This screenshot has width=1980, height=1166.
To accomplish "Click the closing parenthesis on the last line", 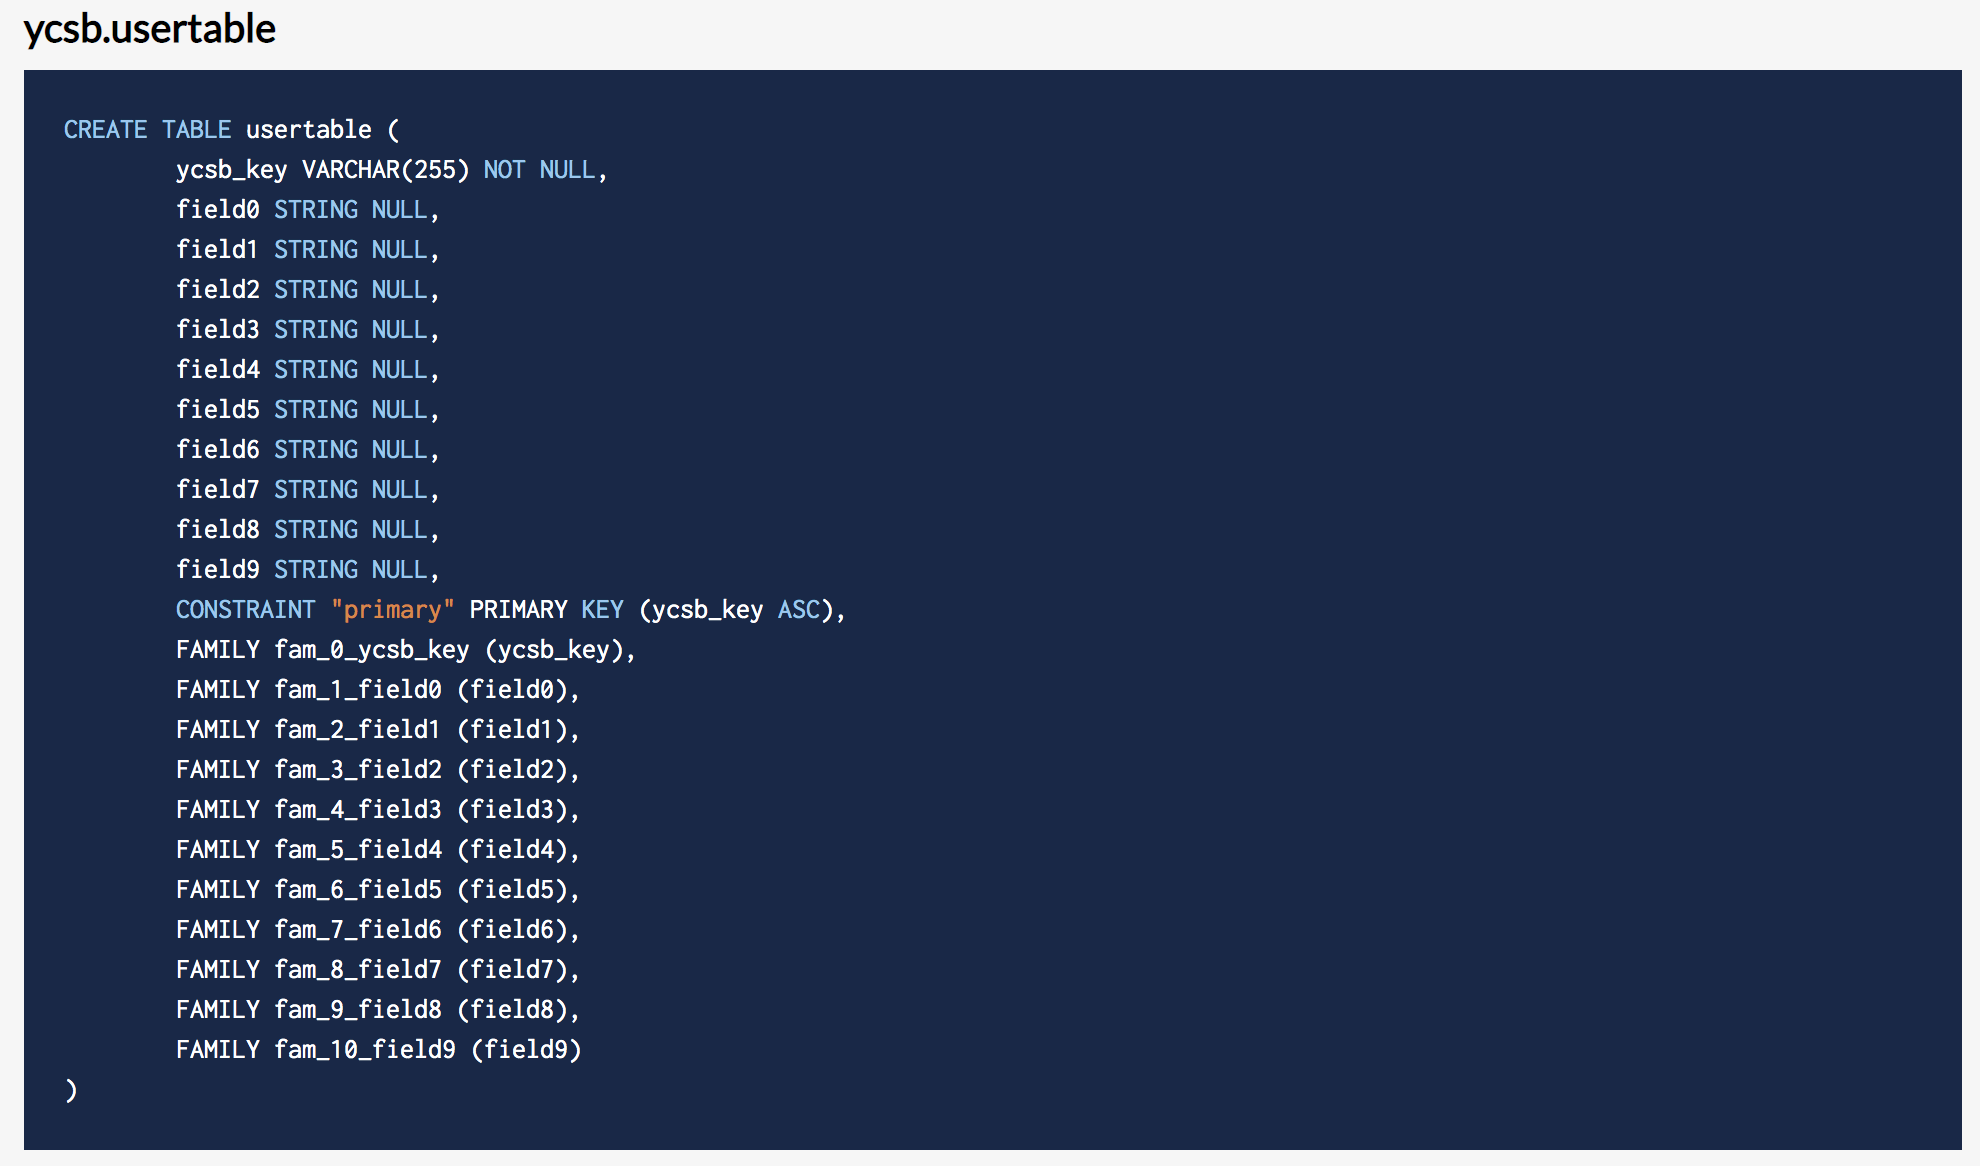I will (x=71, y=1090).
